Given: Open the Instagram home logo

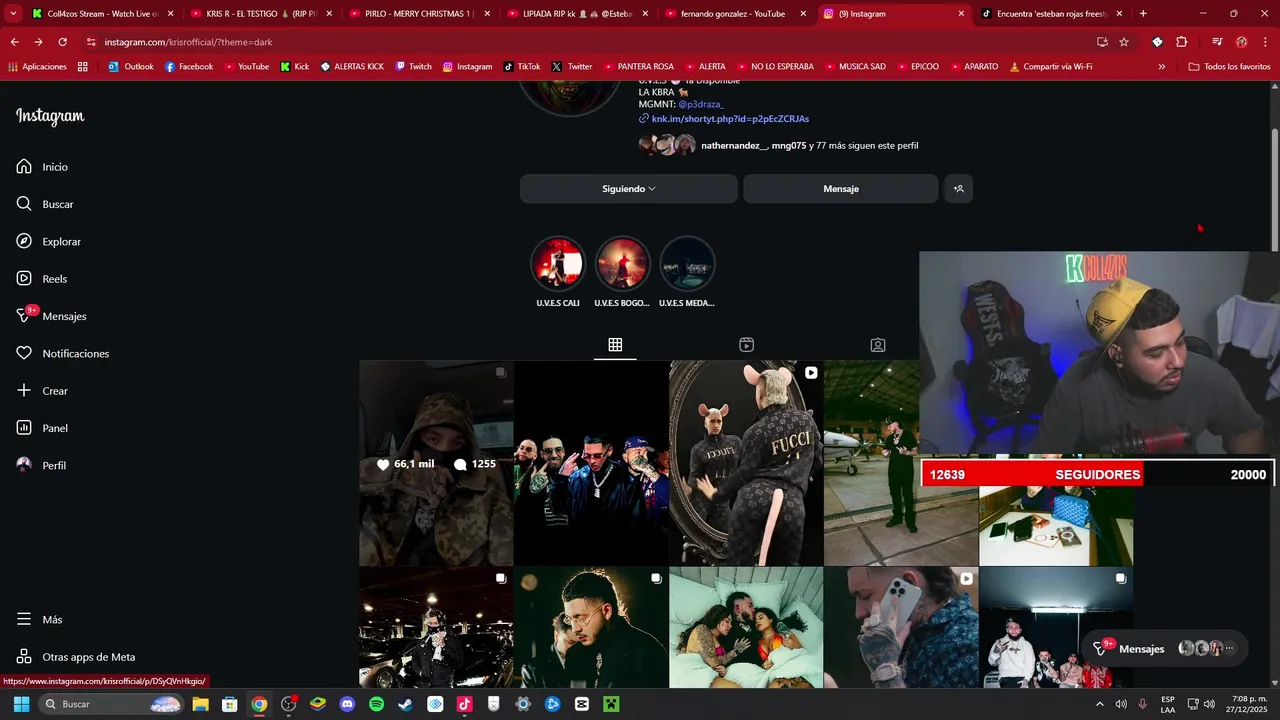Looking at the screenshot, I should click(50, 116).
